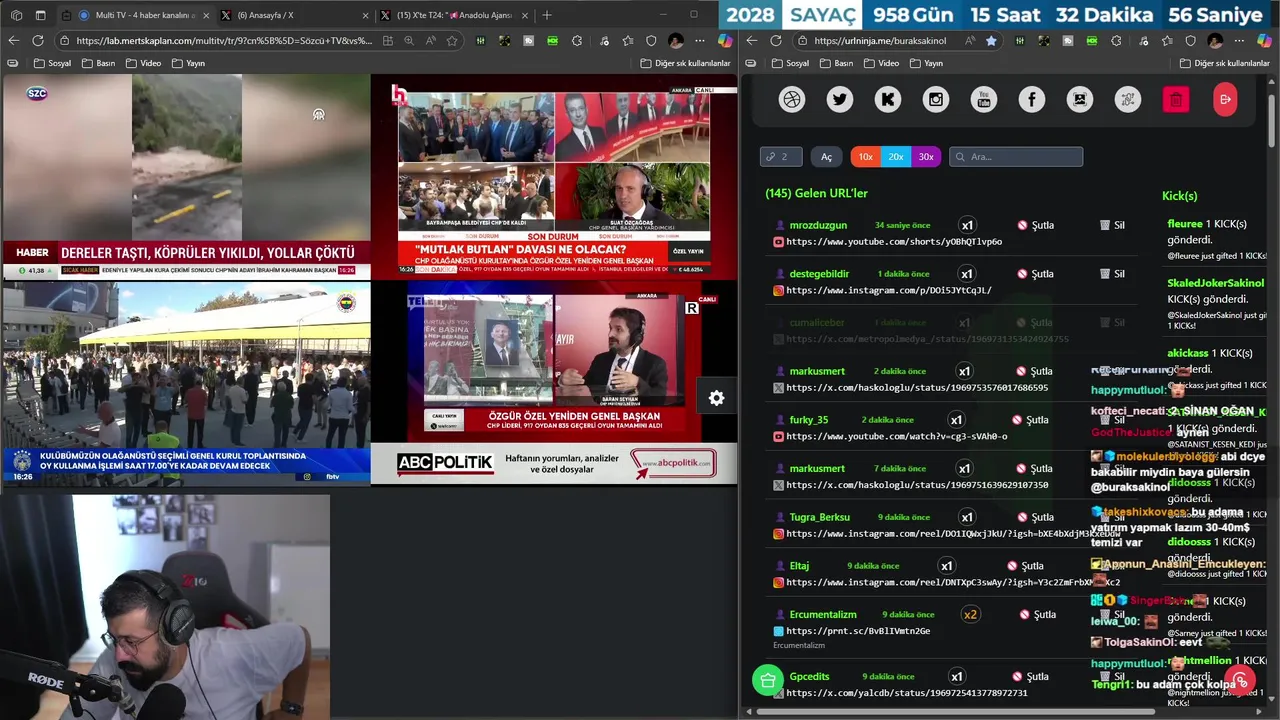
Task: Open Yayın folder in right browser
Action: (x=926, y=63)
